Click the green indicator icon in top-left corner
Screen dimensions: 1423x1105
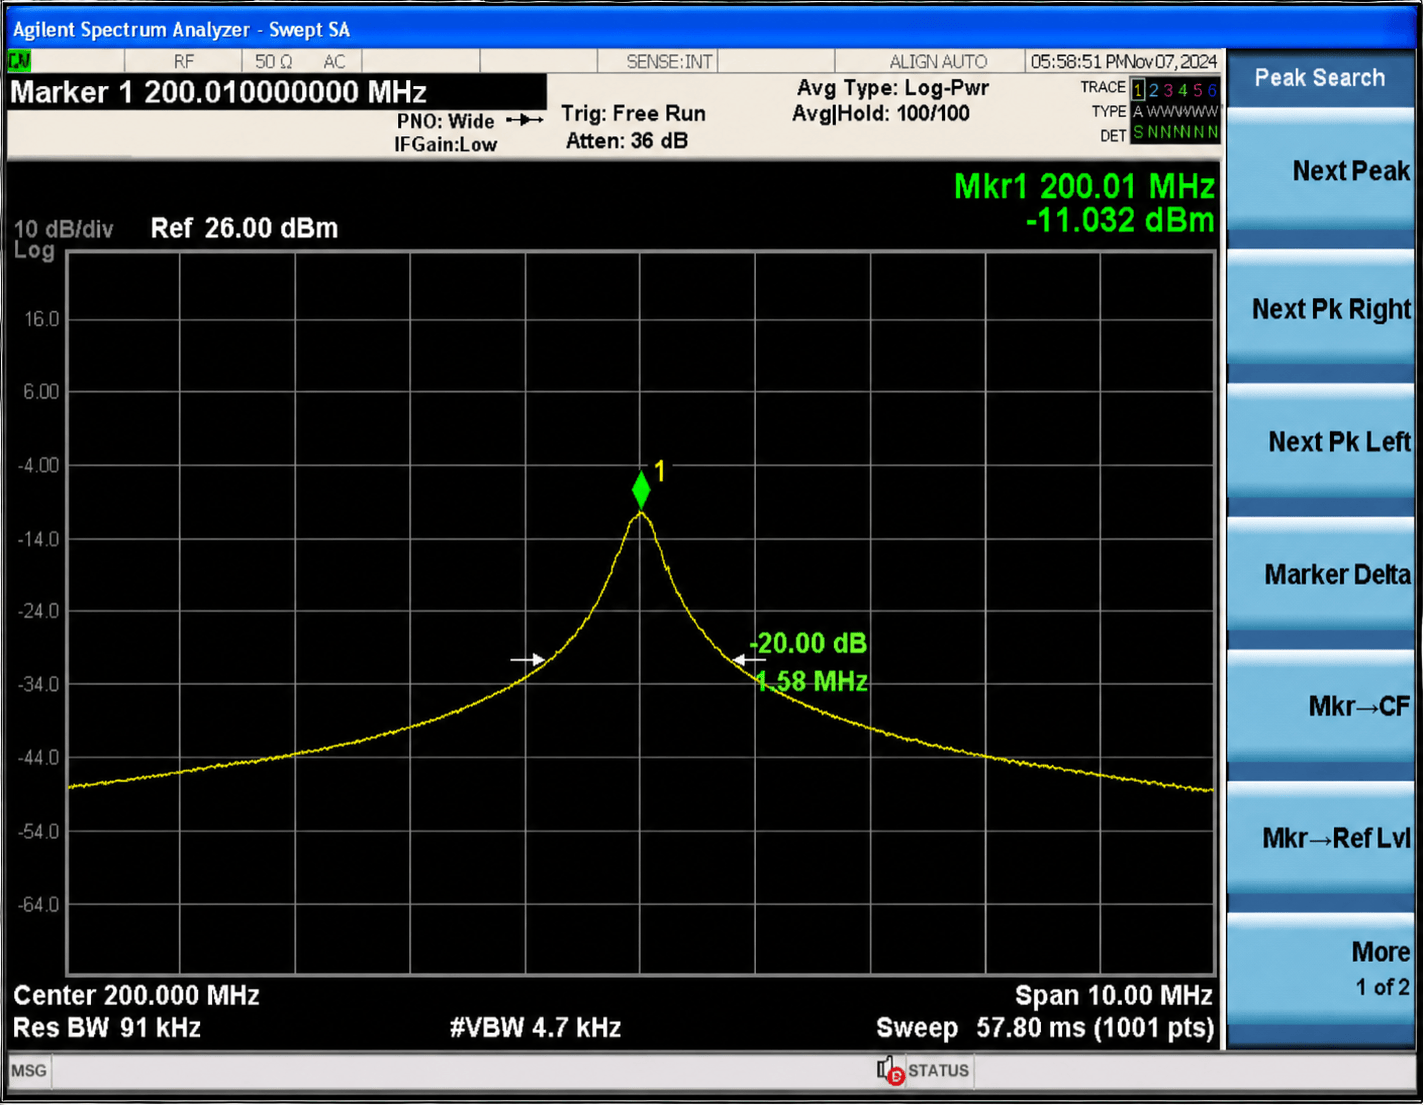pos(19,61)
